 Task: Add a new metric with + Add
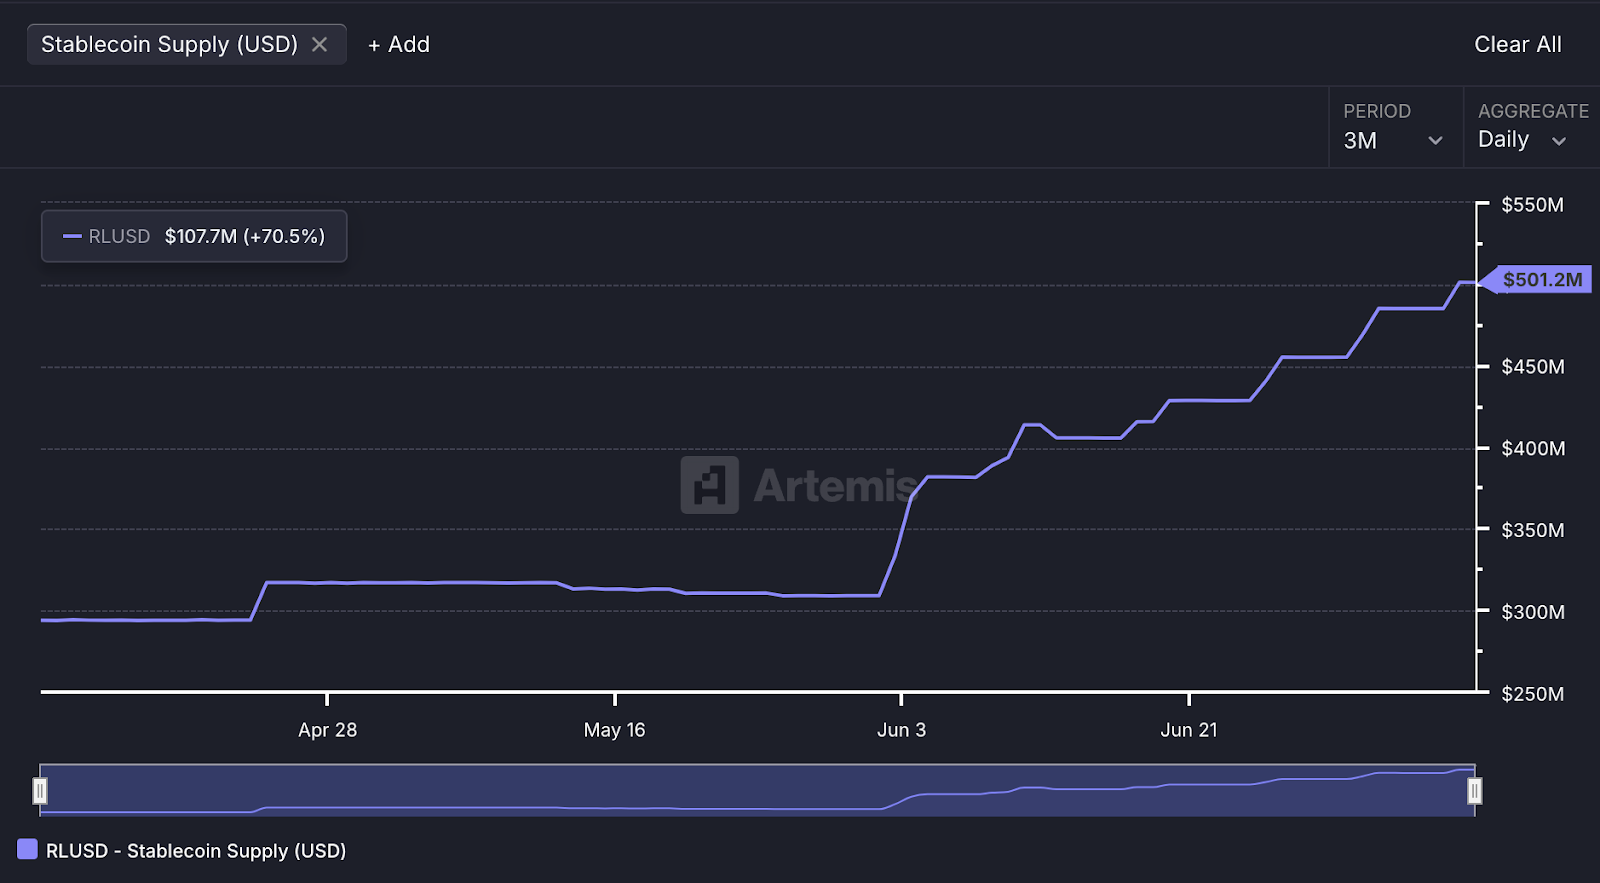point(399,44)
